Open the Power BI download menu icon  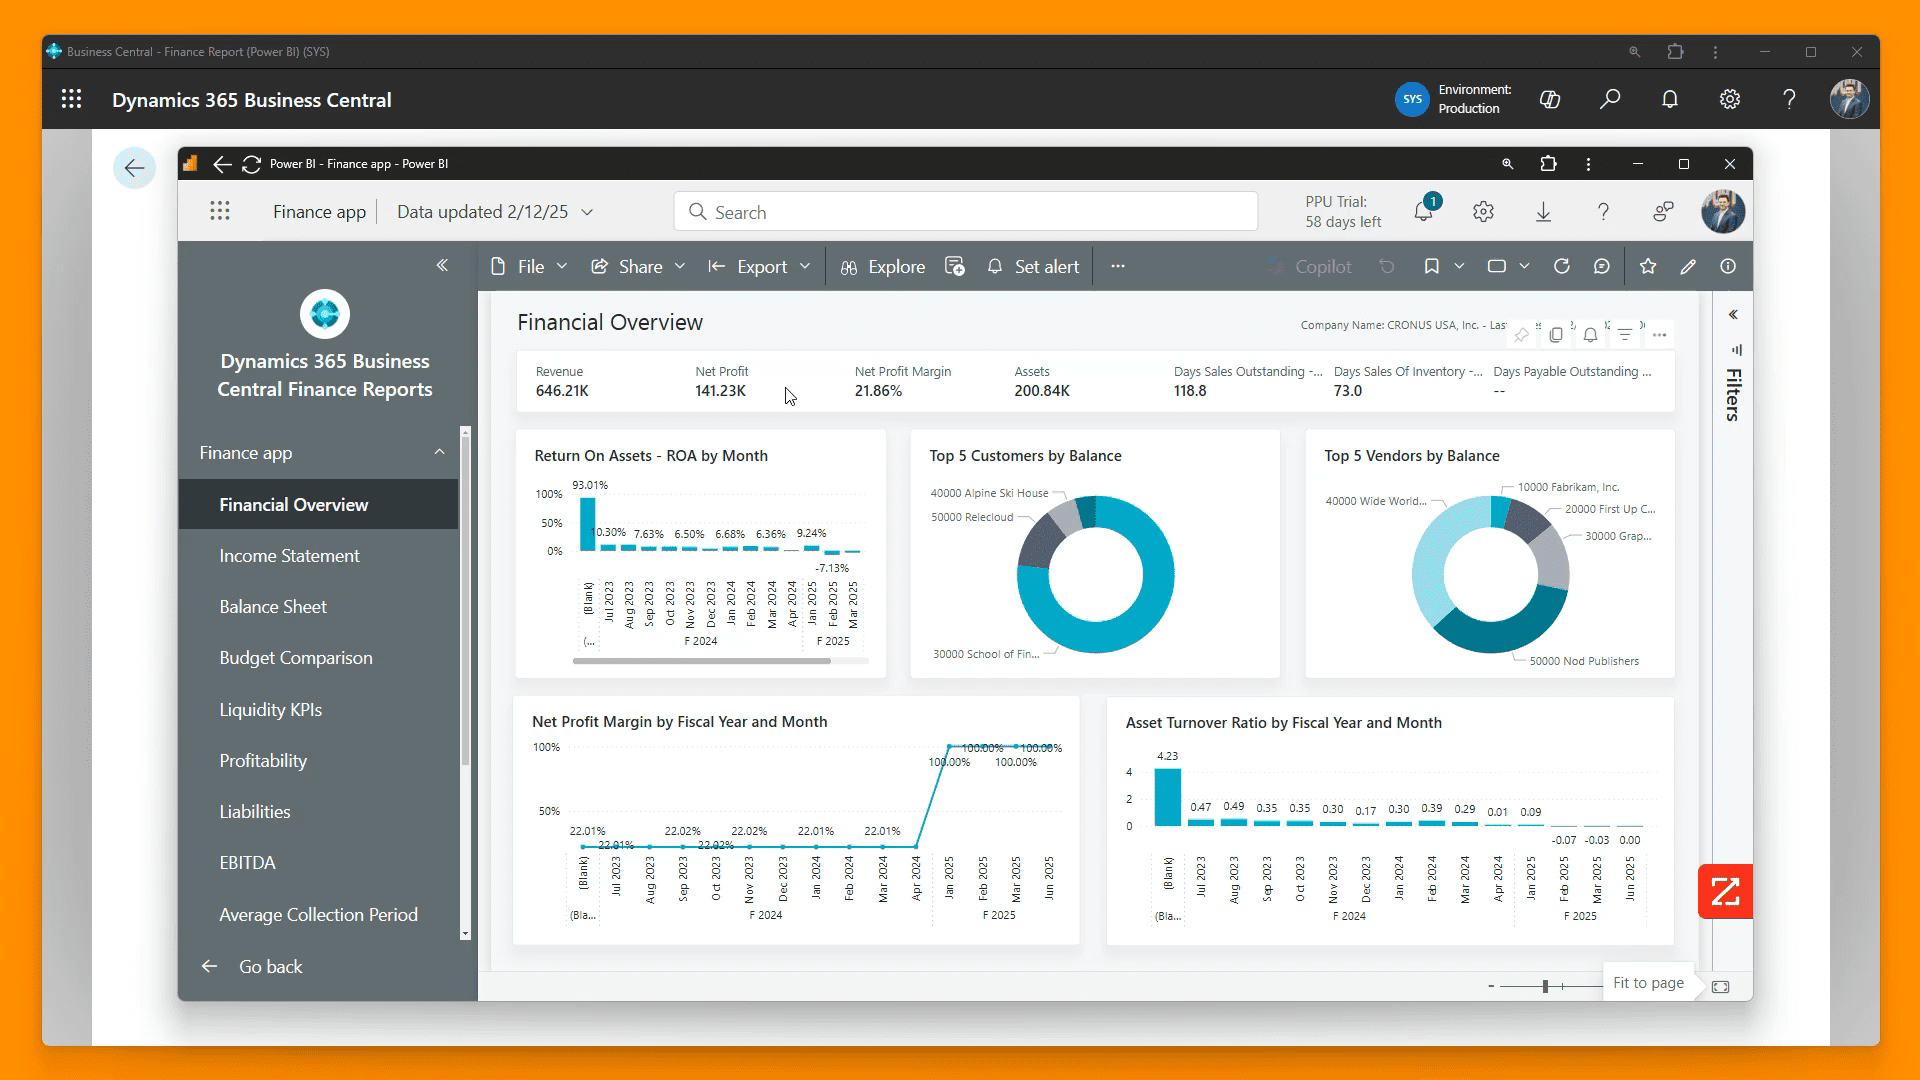[x=1543, y=212]
